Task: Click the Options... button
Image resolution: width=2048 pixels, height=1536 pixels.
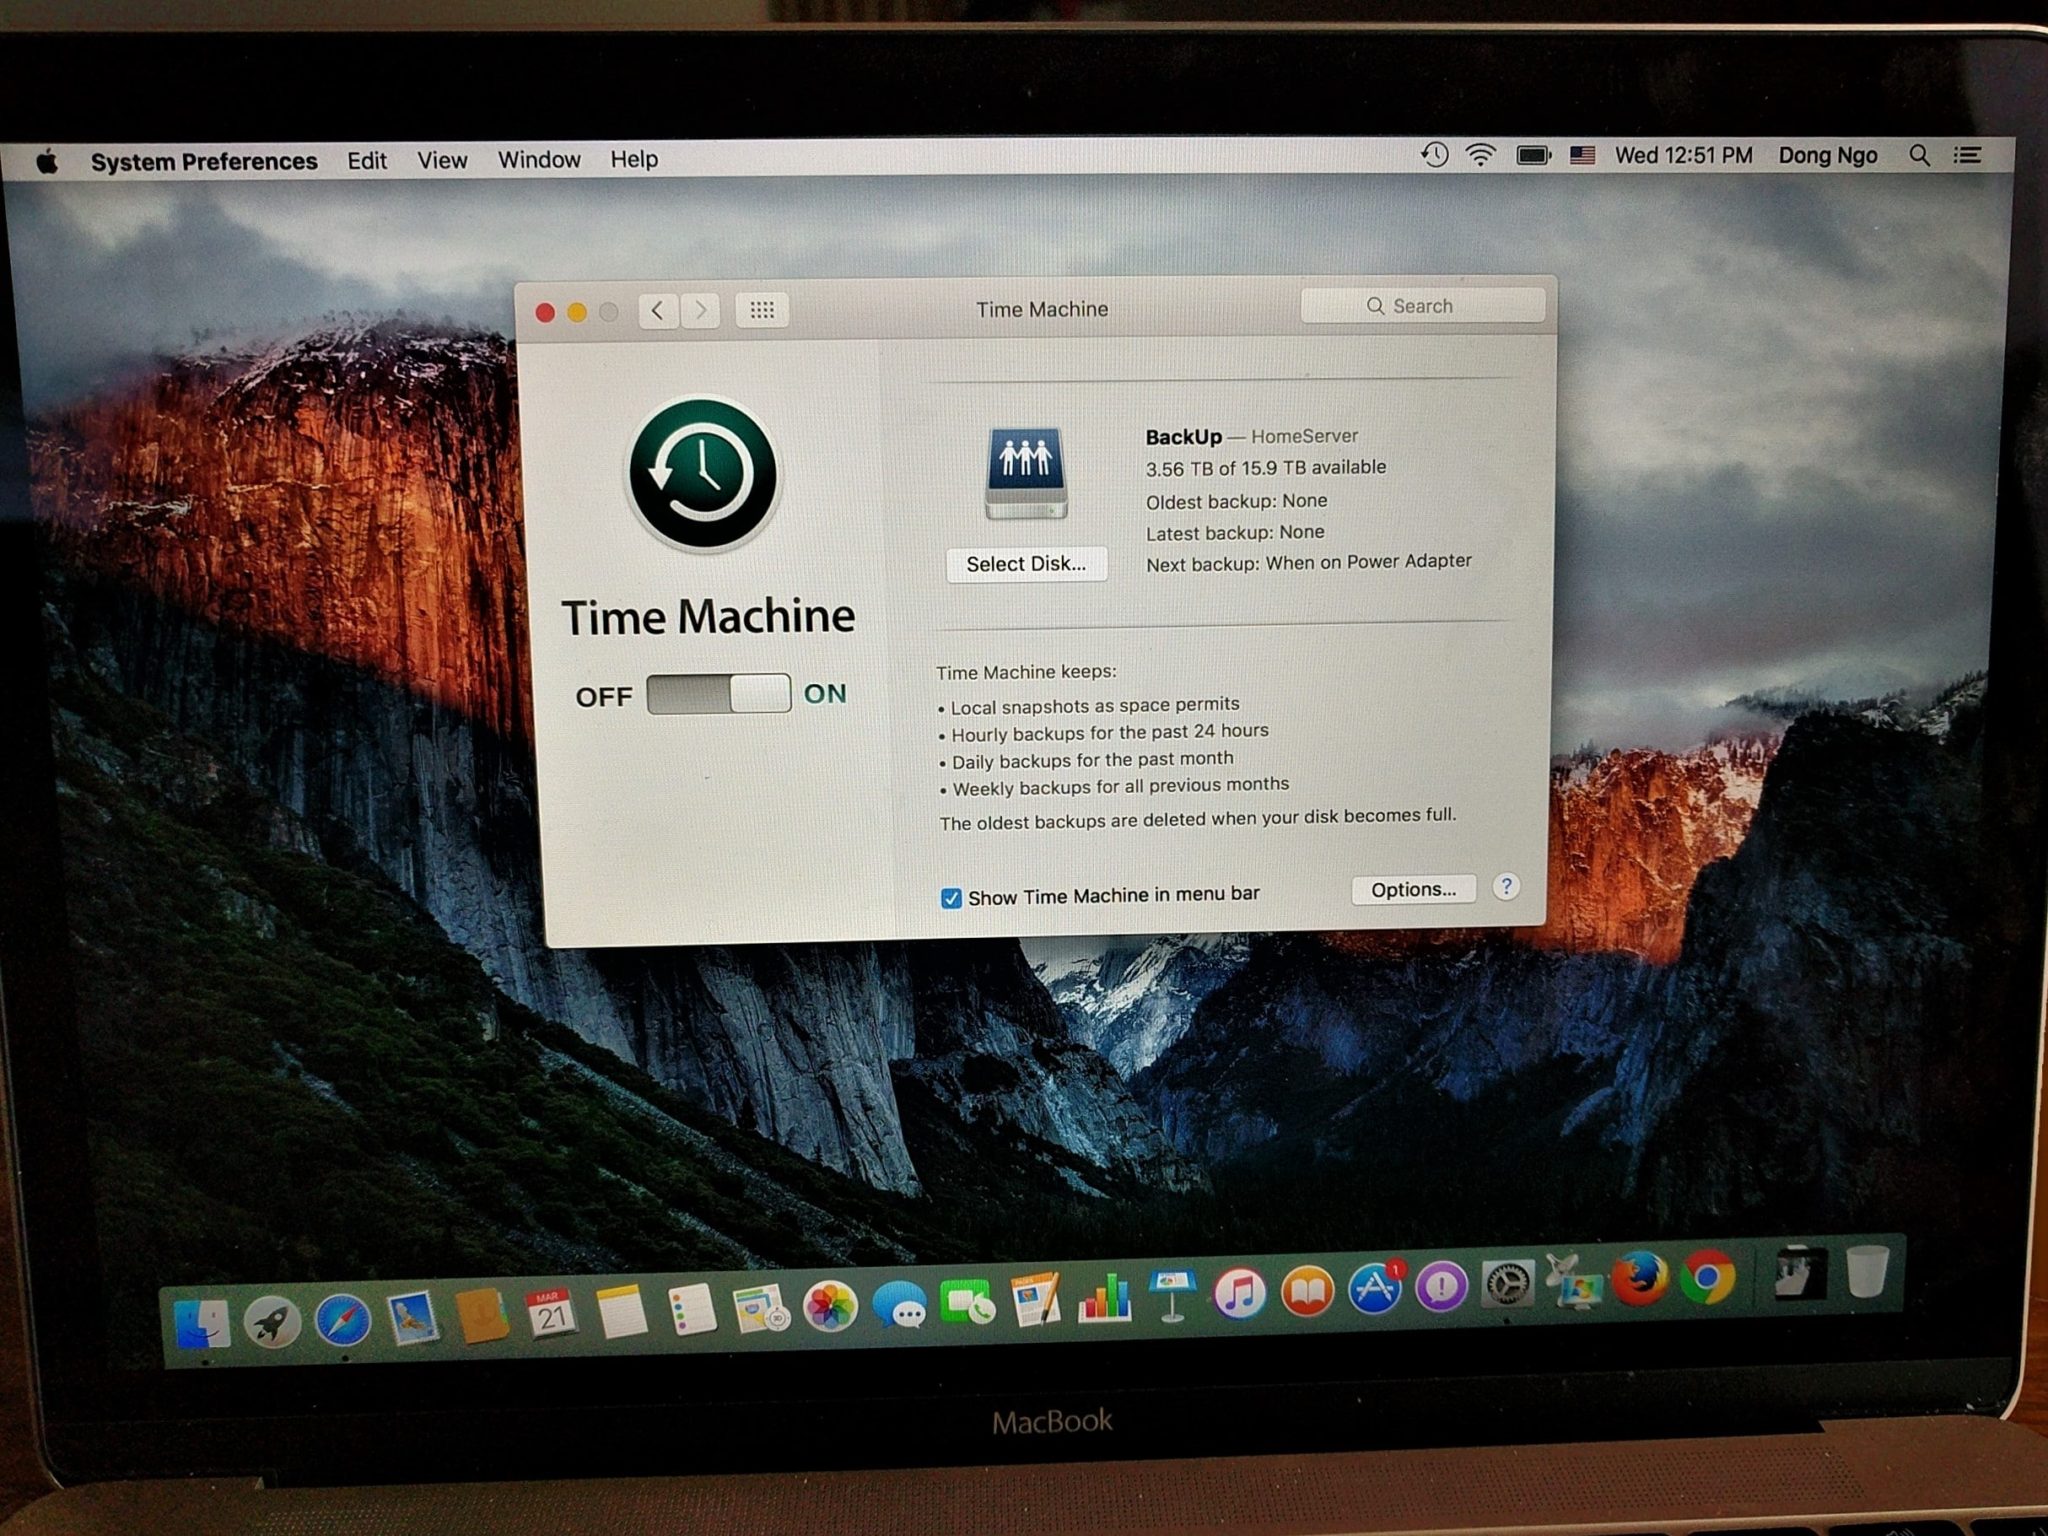Action: point(1413,890)
